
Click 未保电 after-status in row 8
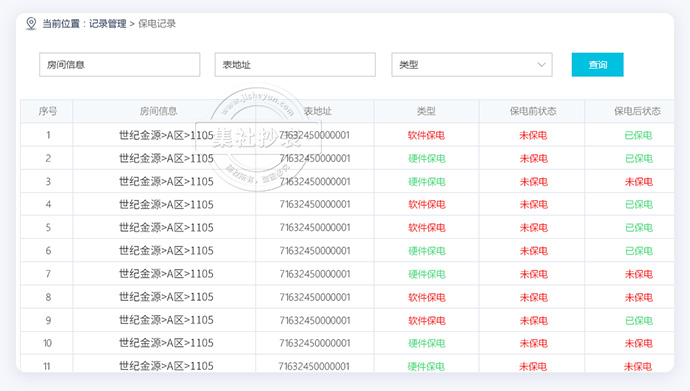pyautogui.click(x=639, y=297)
